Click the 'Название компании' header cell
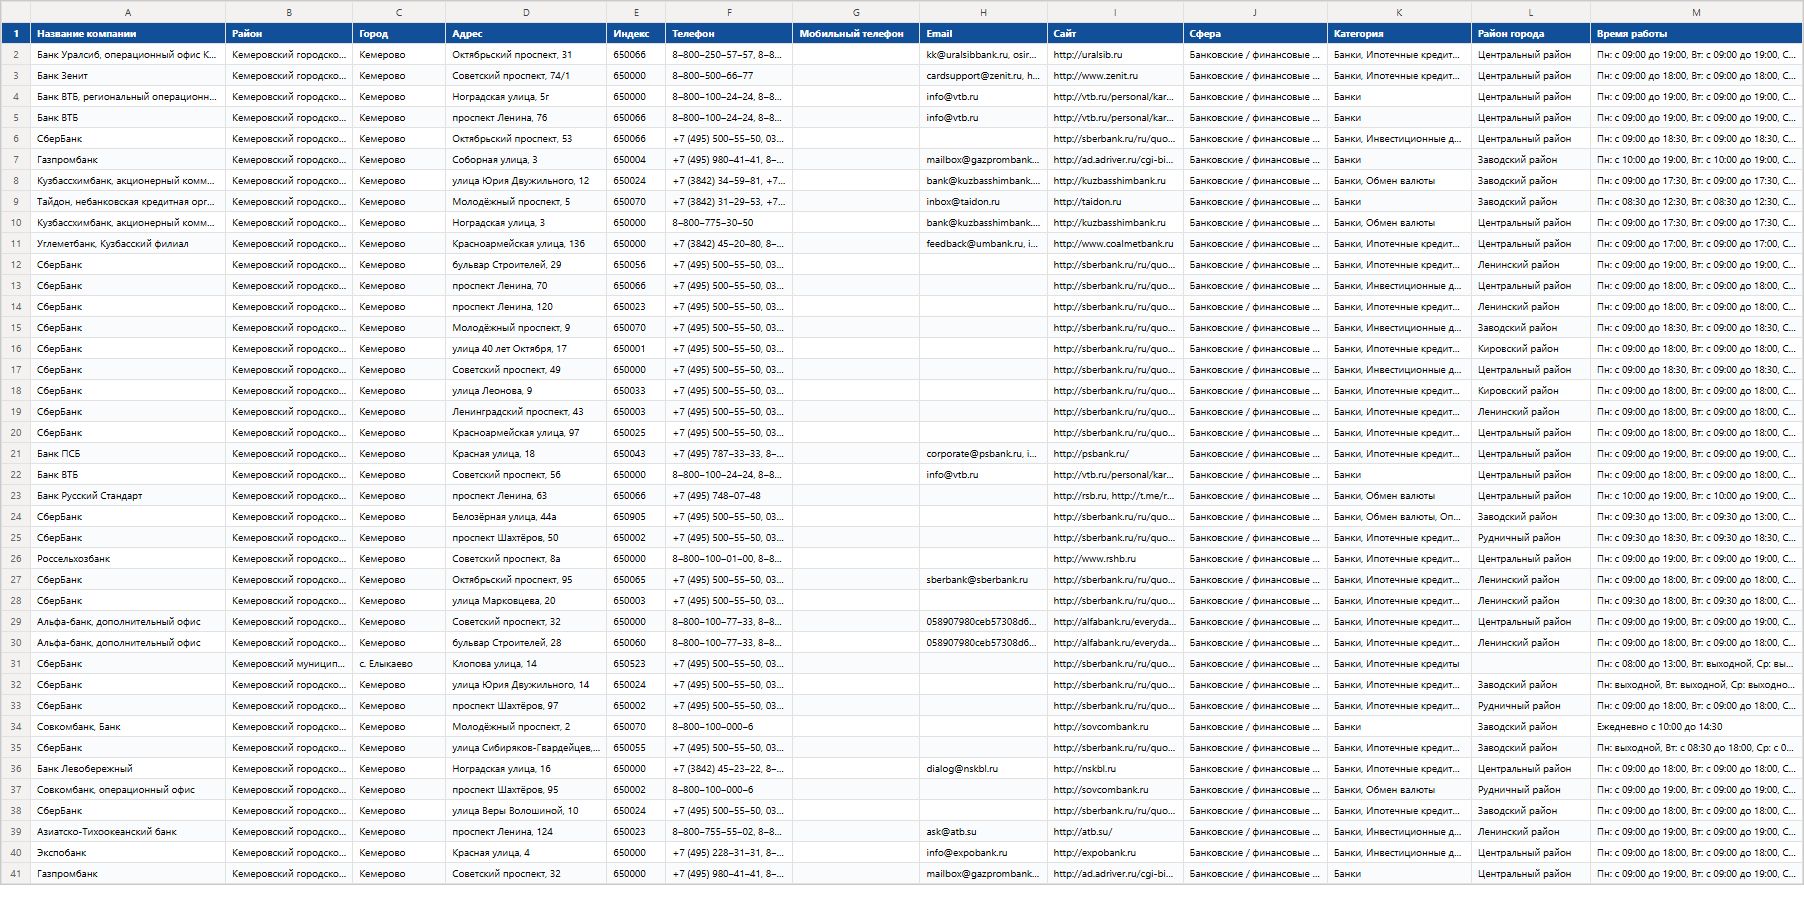The image size is (1804, 902). point(128,34)
